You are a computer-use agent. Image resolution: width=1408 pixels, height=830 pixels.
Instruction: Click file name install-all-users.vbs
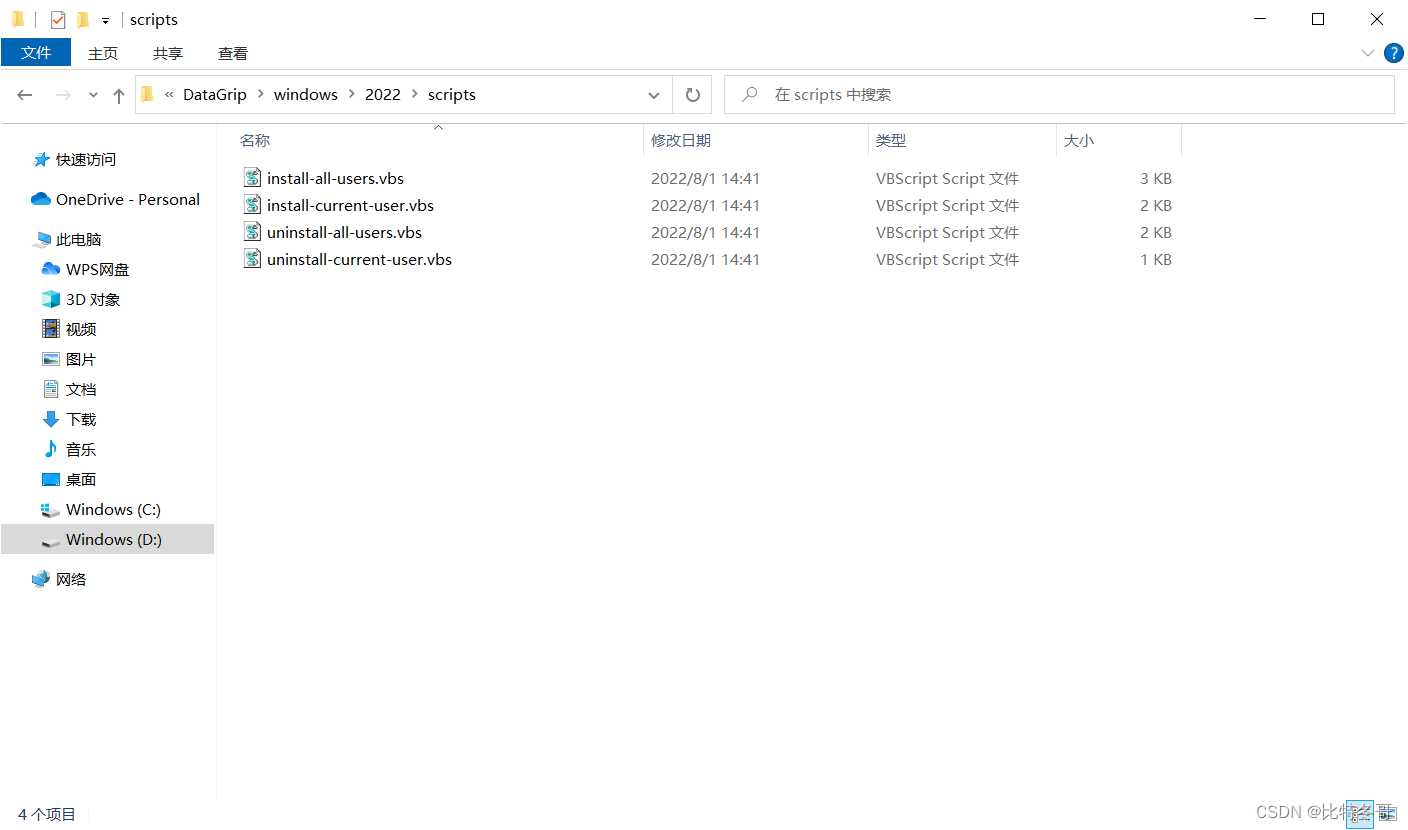[x=335, y=179]
